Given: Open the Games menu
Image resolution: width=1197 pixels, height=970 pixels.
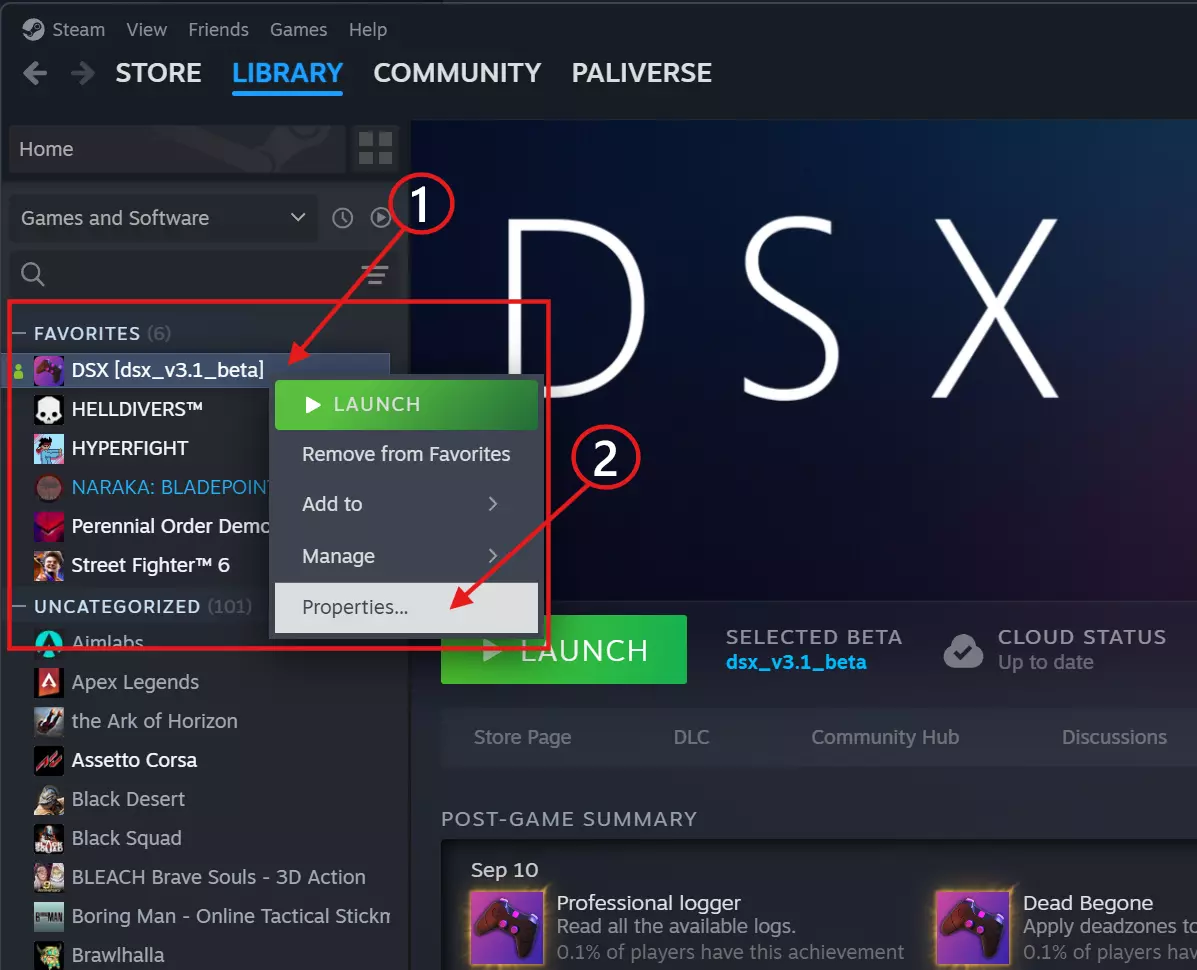Looking at the screenshot, I should click(298, 30).
